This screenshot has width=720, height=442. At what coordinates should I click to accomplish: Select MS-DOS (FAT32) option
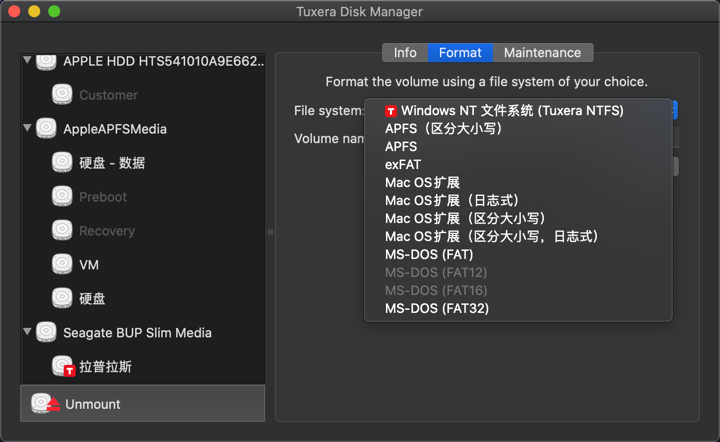tap(518, 308)
